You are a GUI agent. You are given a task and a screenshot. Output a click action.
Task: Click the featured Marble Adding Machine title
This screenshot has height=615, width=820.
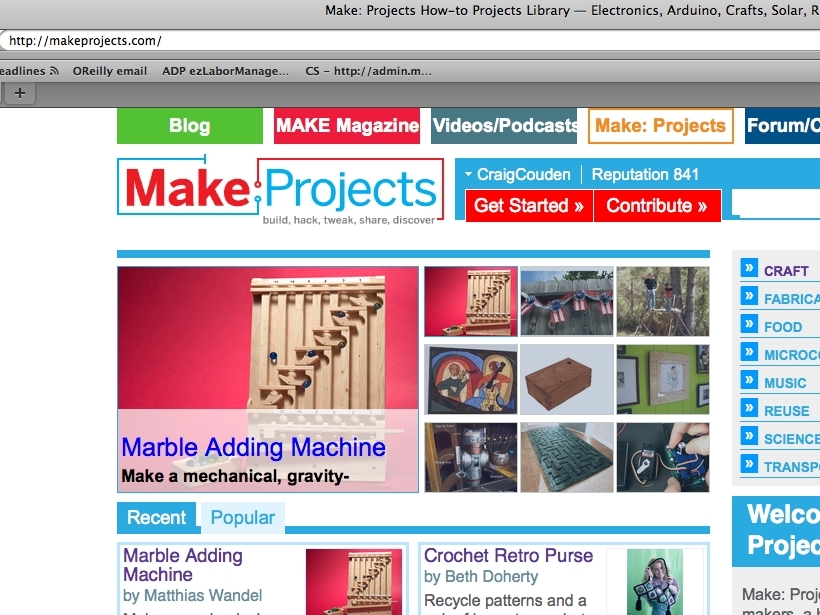point(254,447)
